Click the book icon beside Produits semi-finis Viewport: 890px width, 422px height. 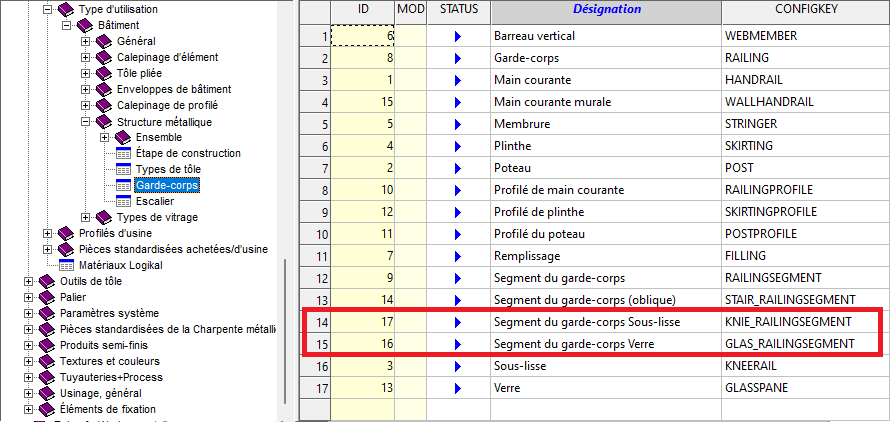point(47,345)
